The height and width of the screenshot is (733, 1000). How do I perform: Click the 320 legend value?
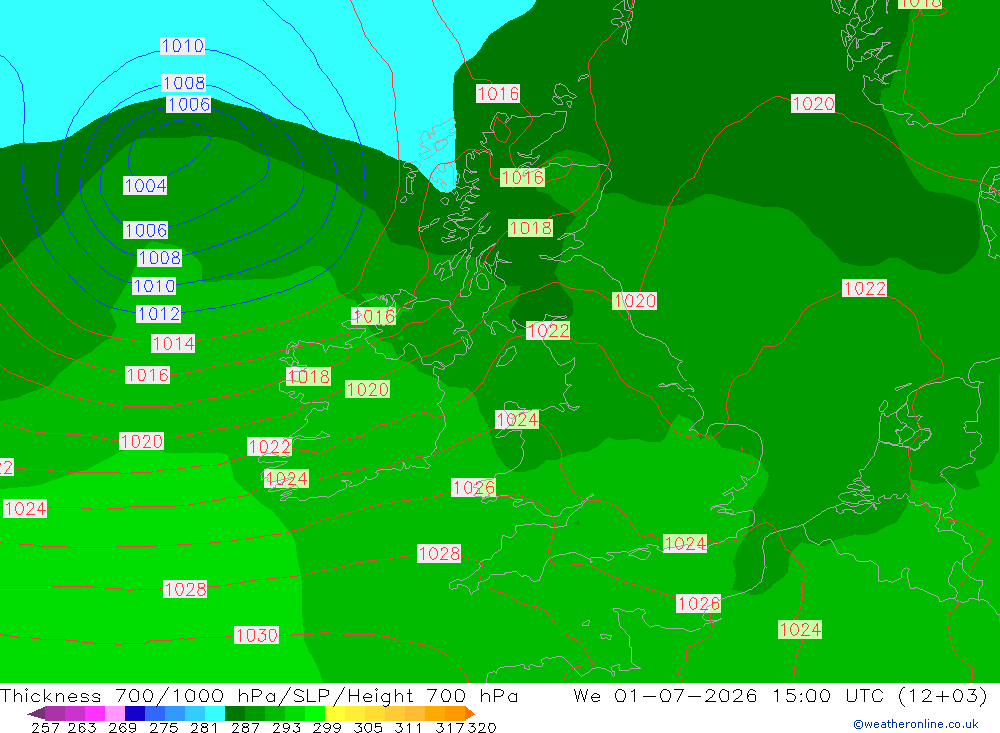tap(482, 727)
